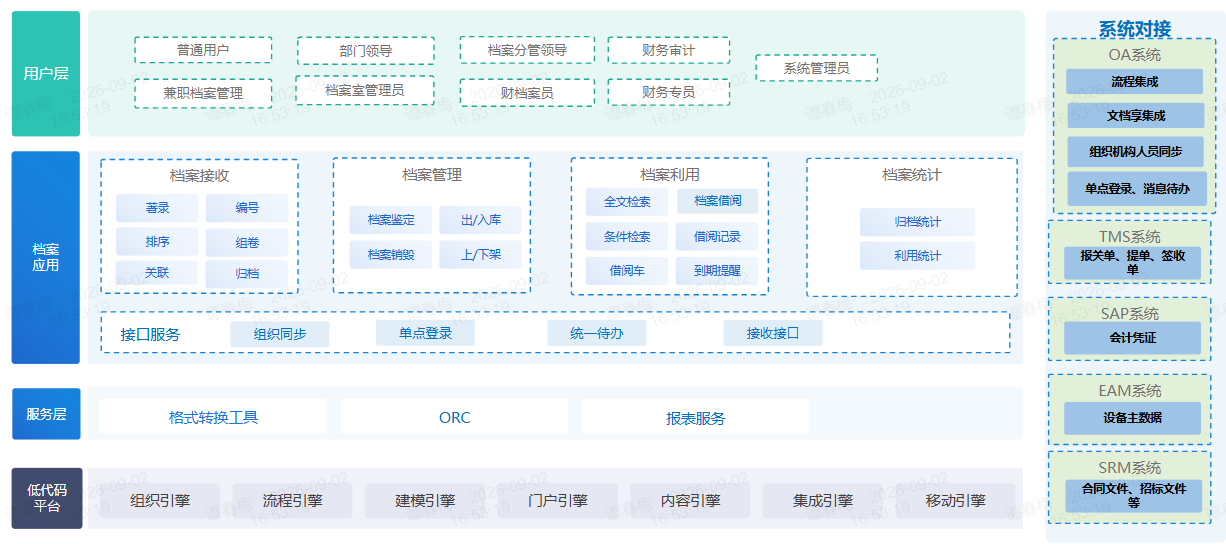Image resolution: width=1226 pixels, height=544 pixels.
Task: Click 单点登录、消息待办 item
Action: coord(1137,189)
